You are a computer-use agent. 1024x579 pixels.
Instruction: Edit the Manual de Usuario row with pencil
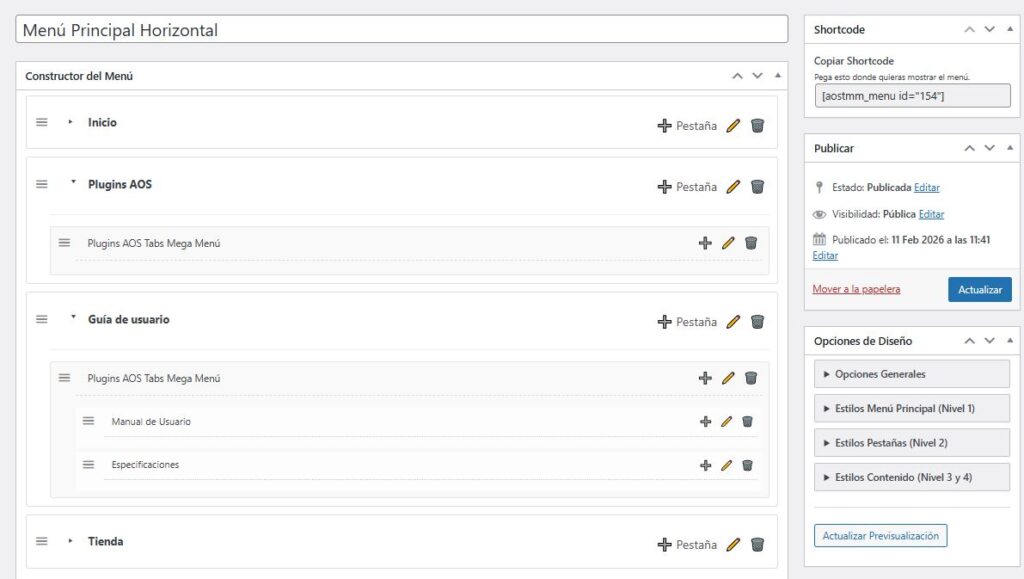click(726, 422)
